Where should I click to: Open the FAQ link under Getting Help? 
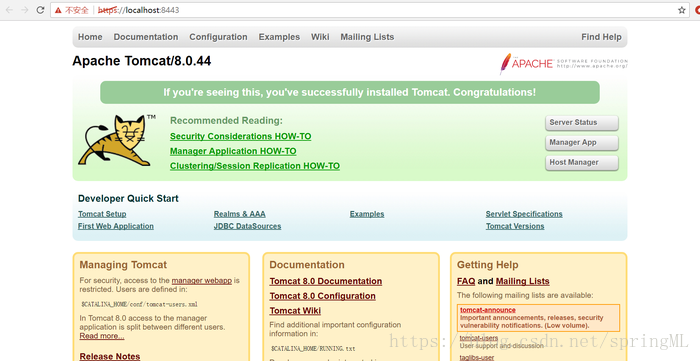(466, 282)
